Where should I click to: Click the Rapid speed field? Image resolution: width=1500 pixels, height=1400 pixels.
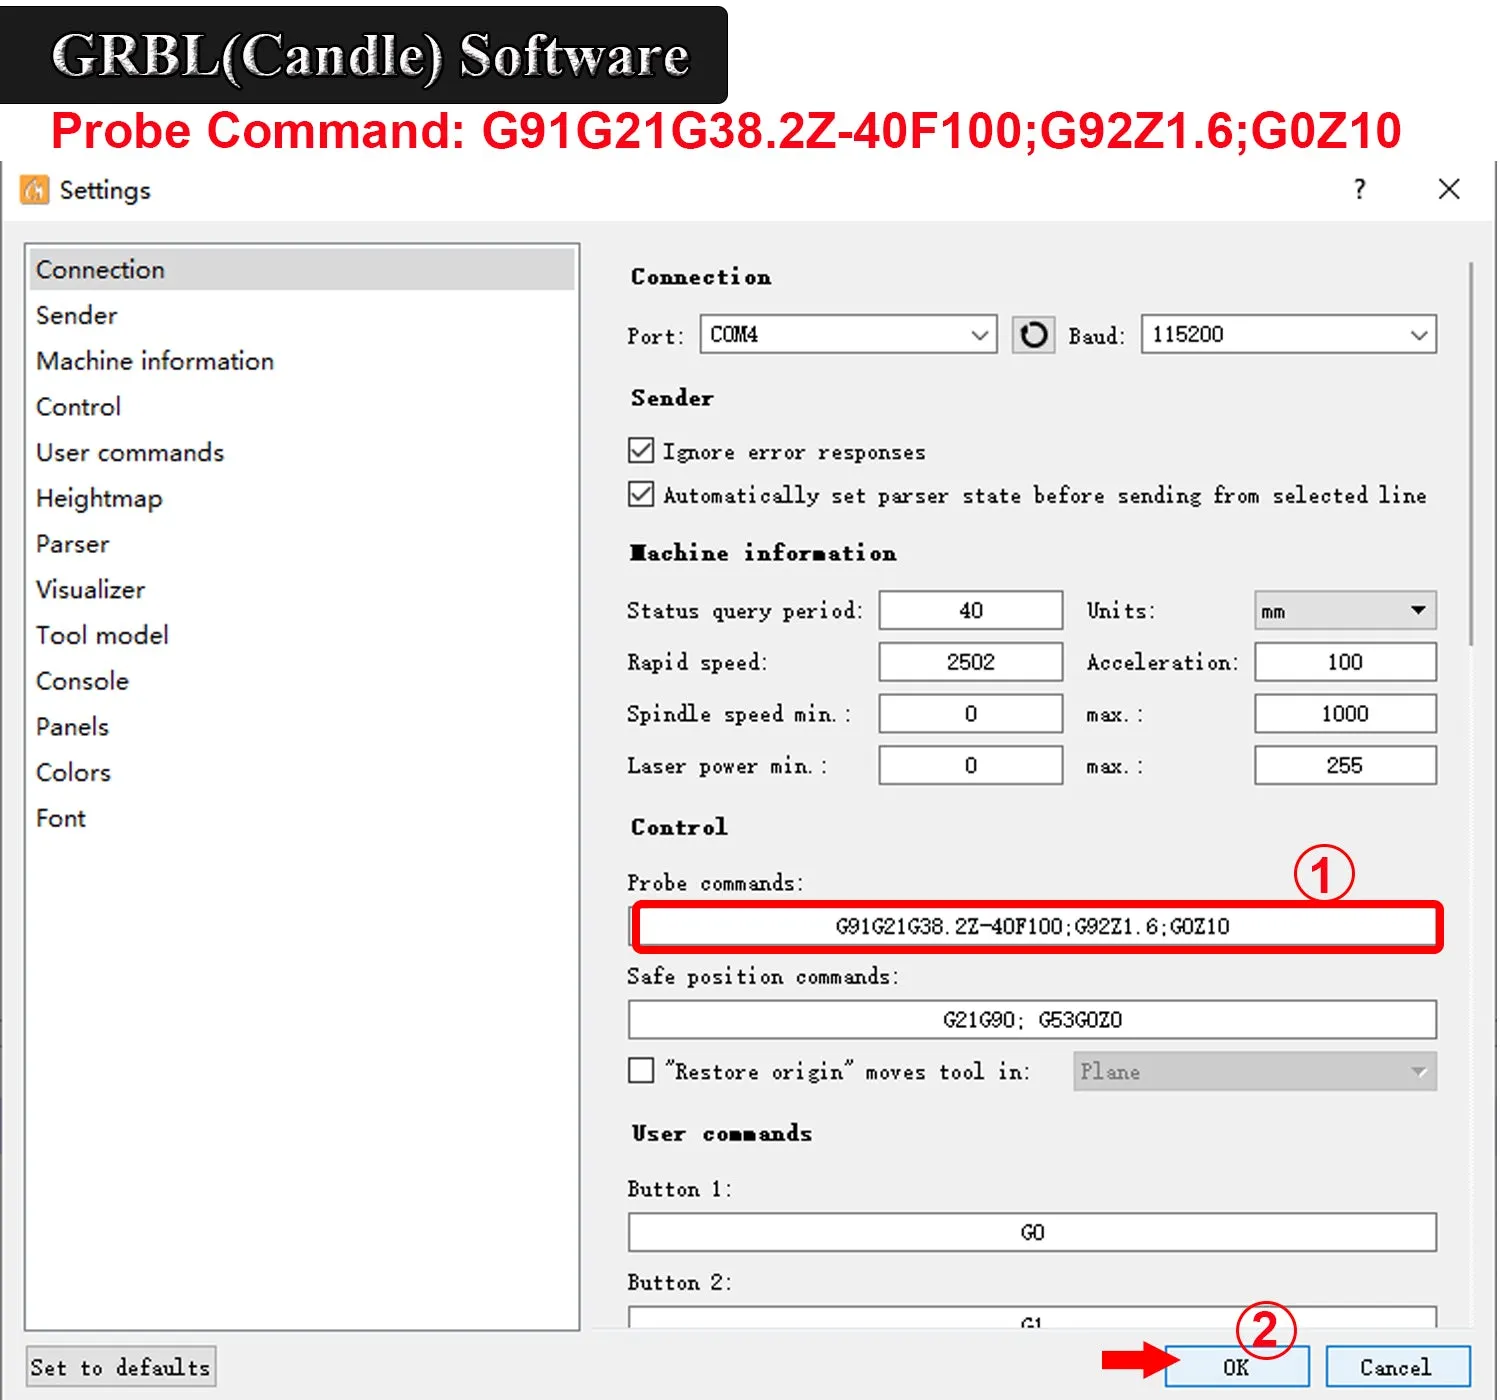tap(970, 662)
